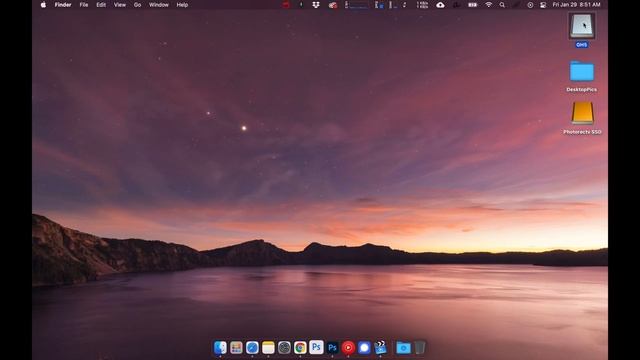The height and width of the screenshot is (360, 640).
Task: Open the Window menu
Action: click(159, 5)
